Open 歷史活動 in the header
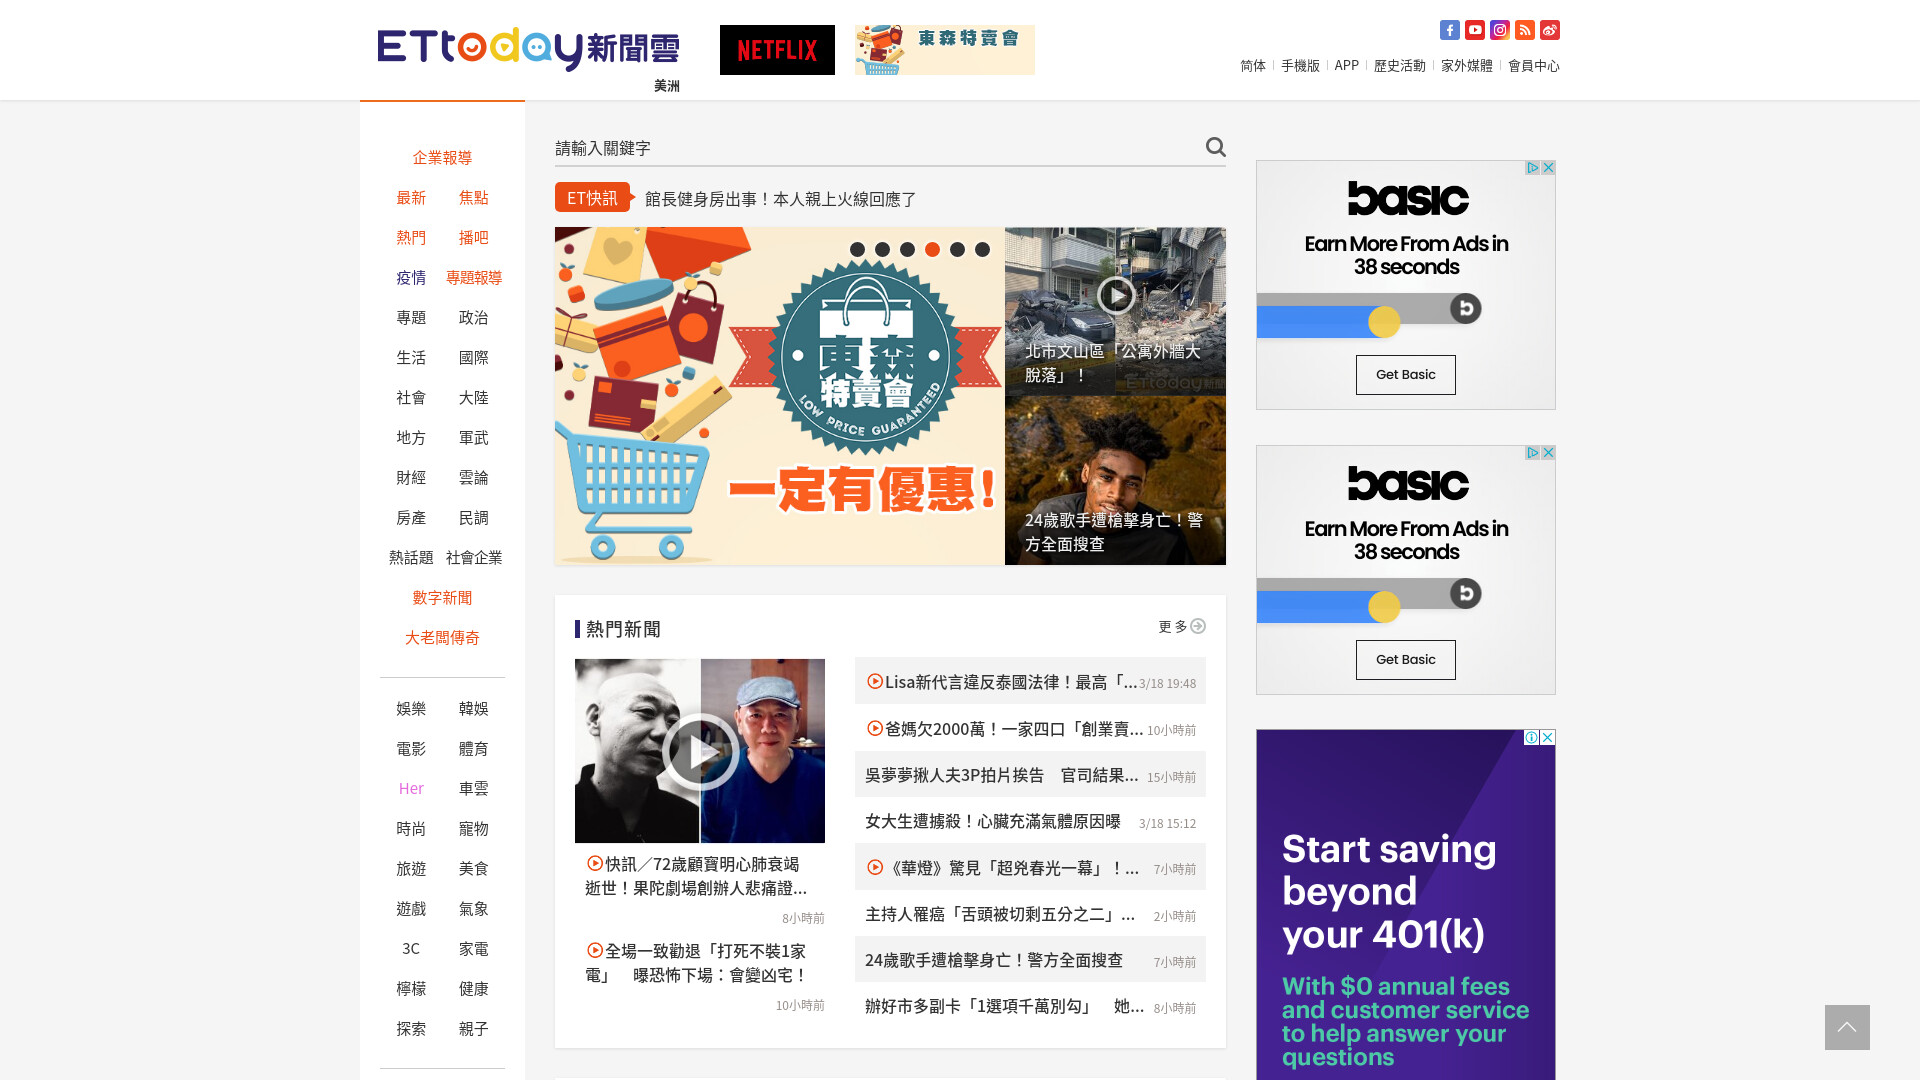Screen dimensions: 1920x1080 [1400, 65]
